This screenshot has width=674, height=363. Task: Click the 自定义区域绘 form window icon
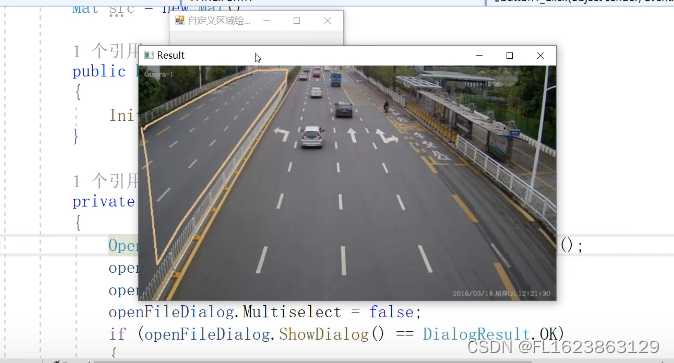(x=179, y=20)
